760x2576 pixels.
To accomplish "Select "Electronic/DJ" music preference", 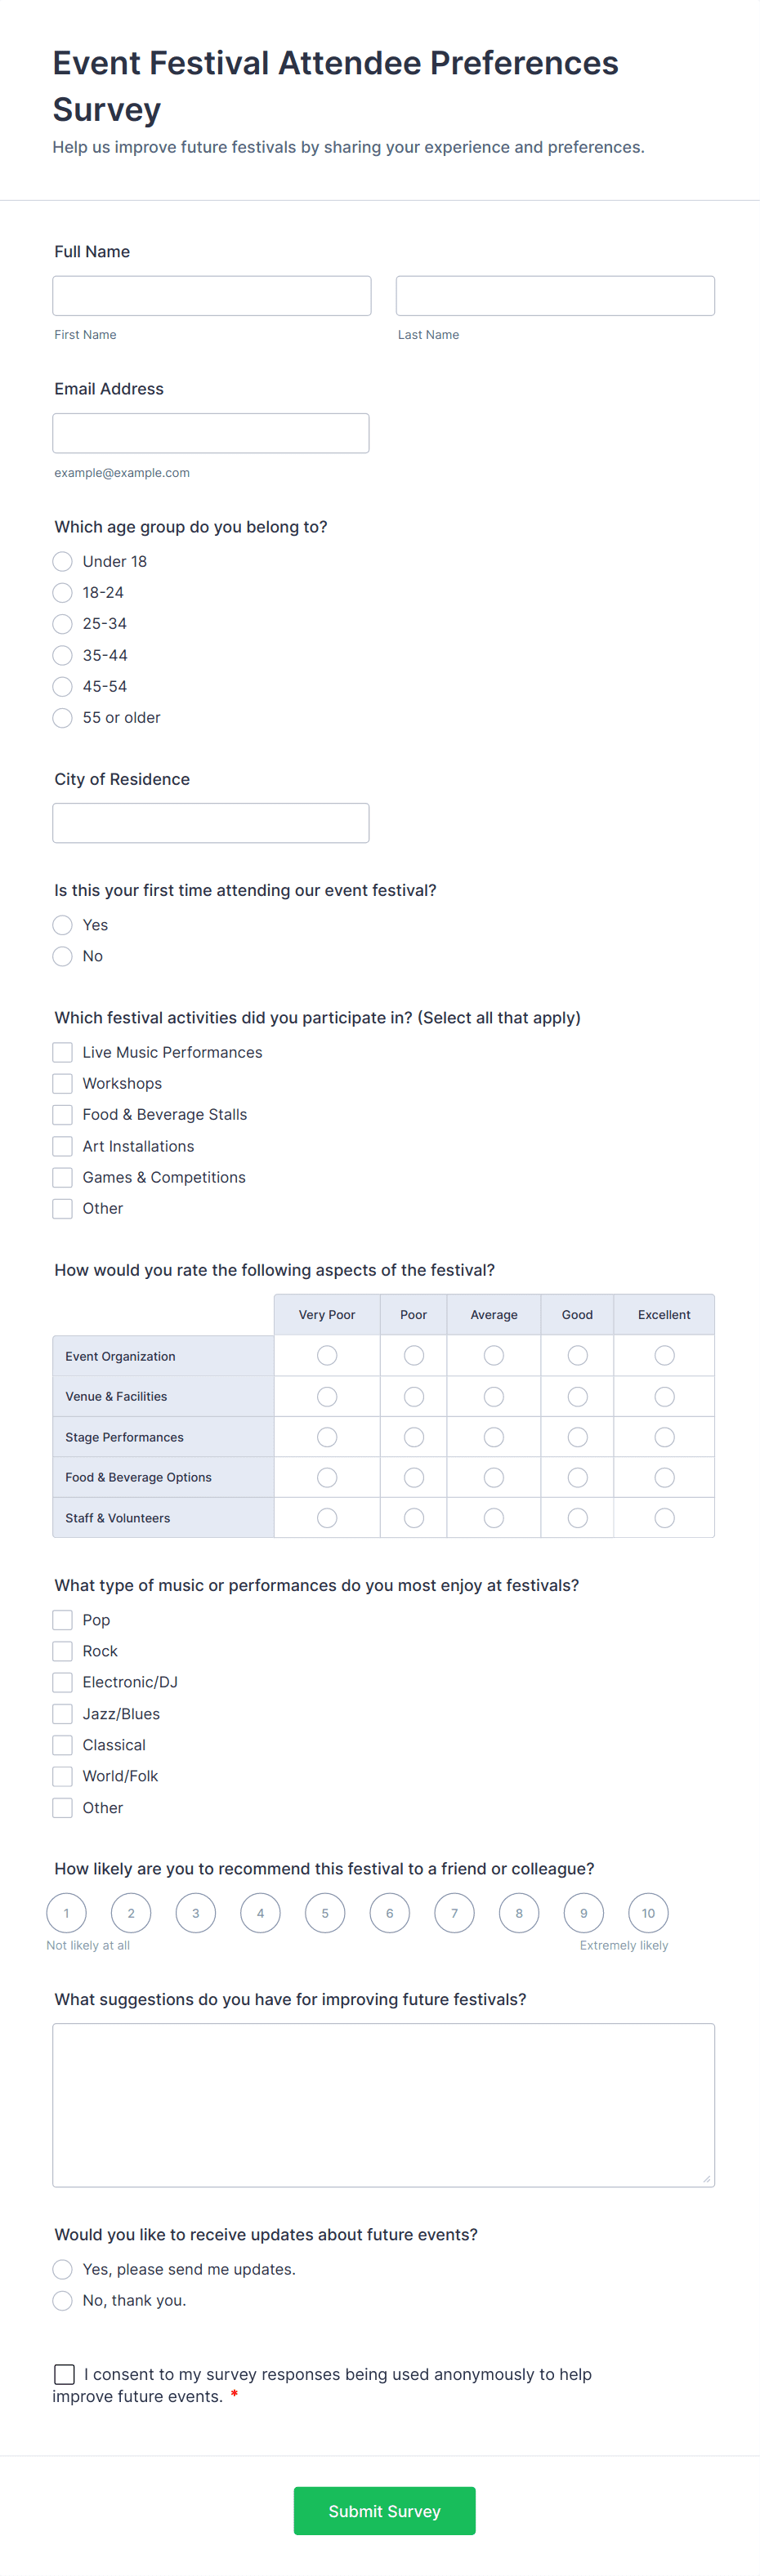I will tap(62, 1682).
